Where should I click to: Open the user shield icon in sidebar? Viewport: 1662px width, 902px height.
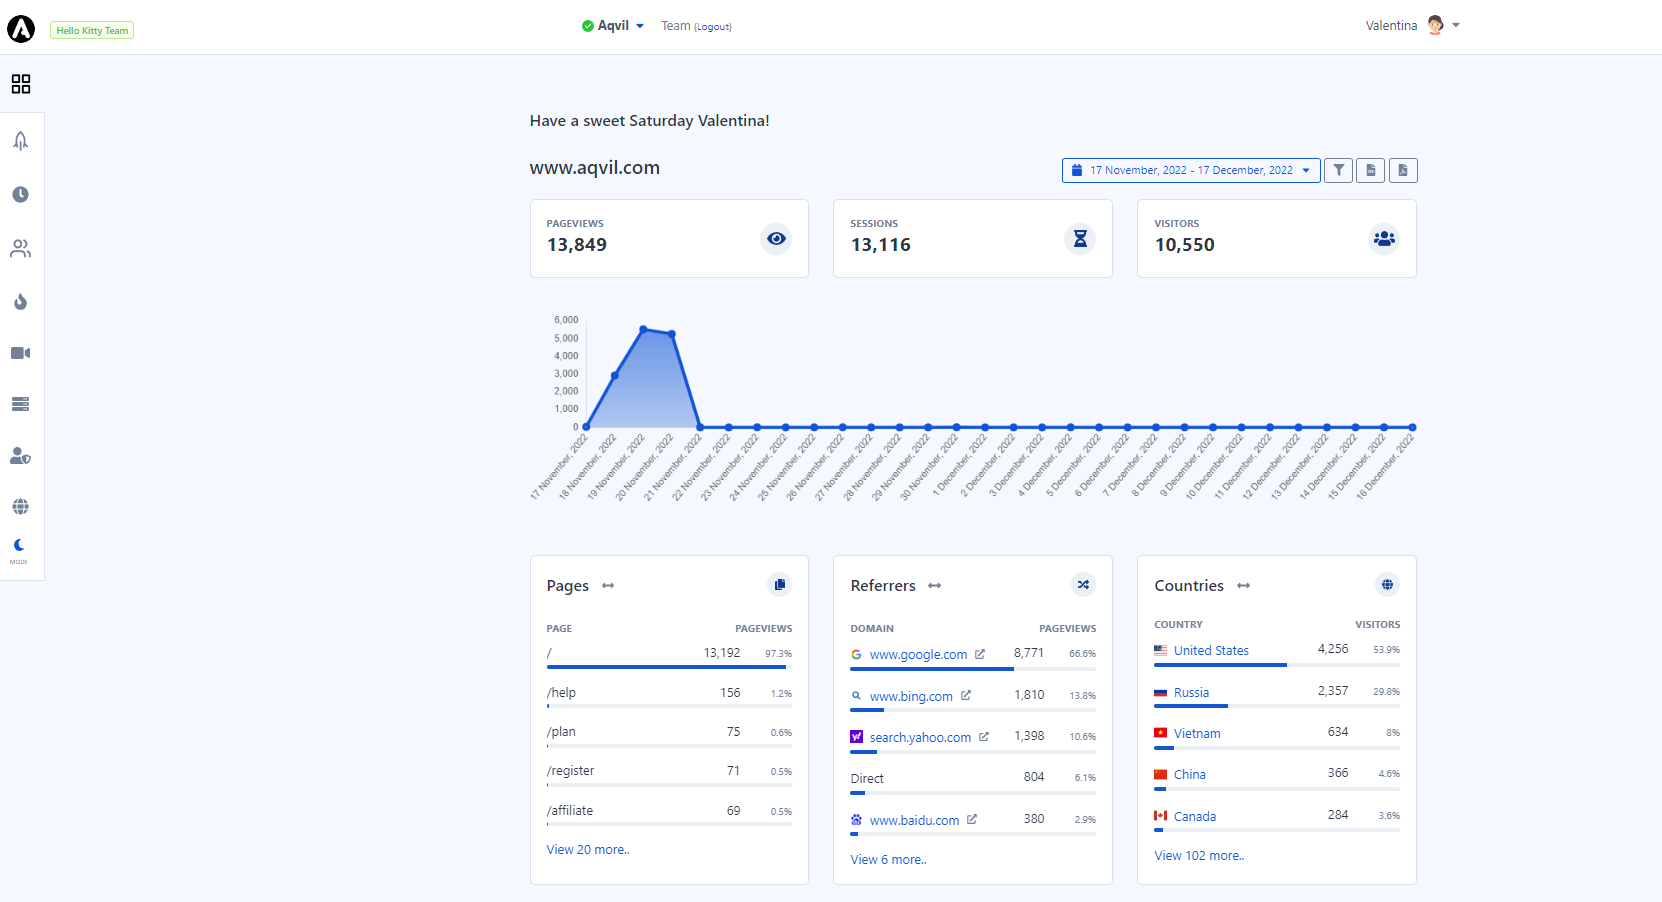pos(20,456)
